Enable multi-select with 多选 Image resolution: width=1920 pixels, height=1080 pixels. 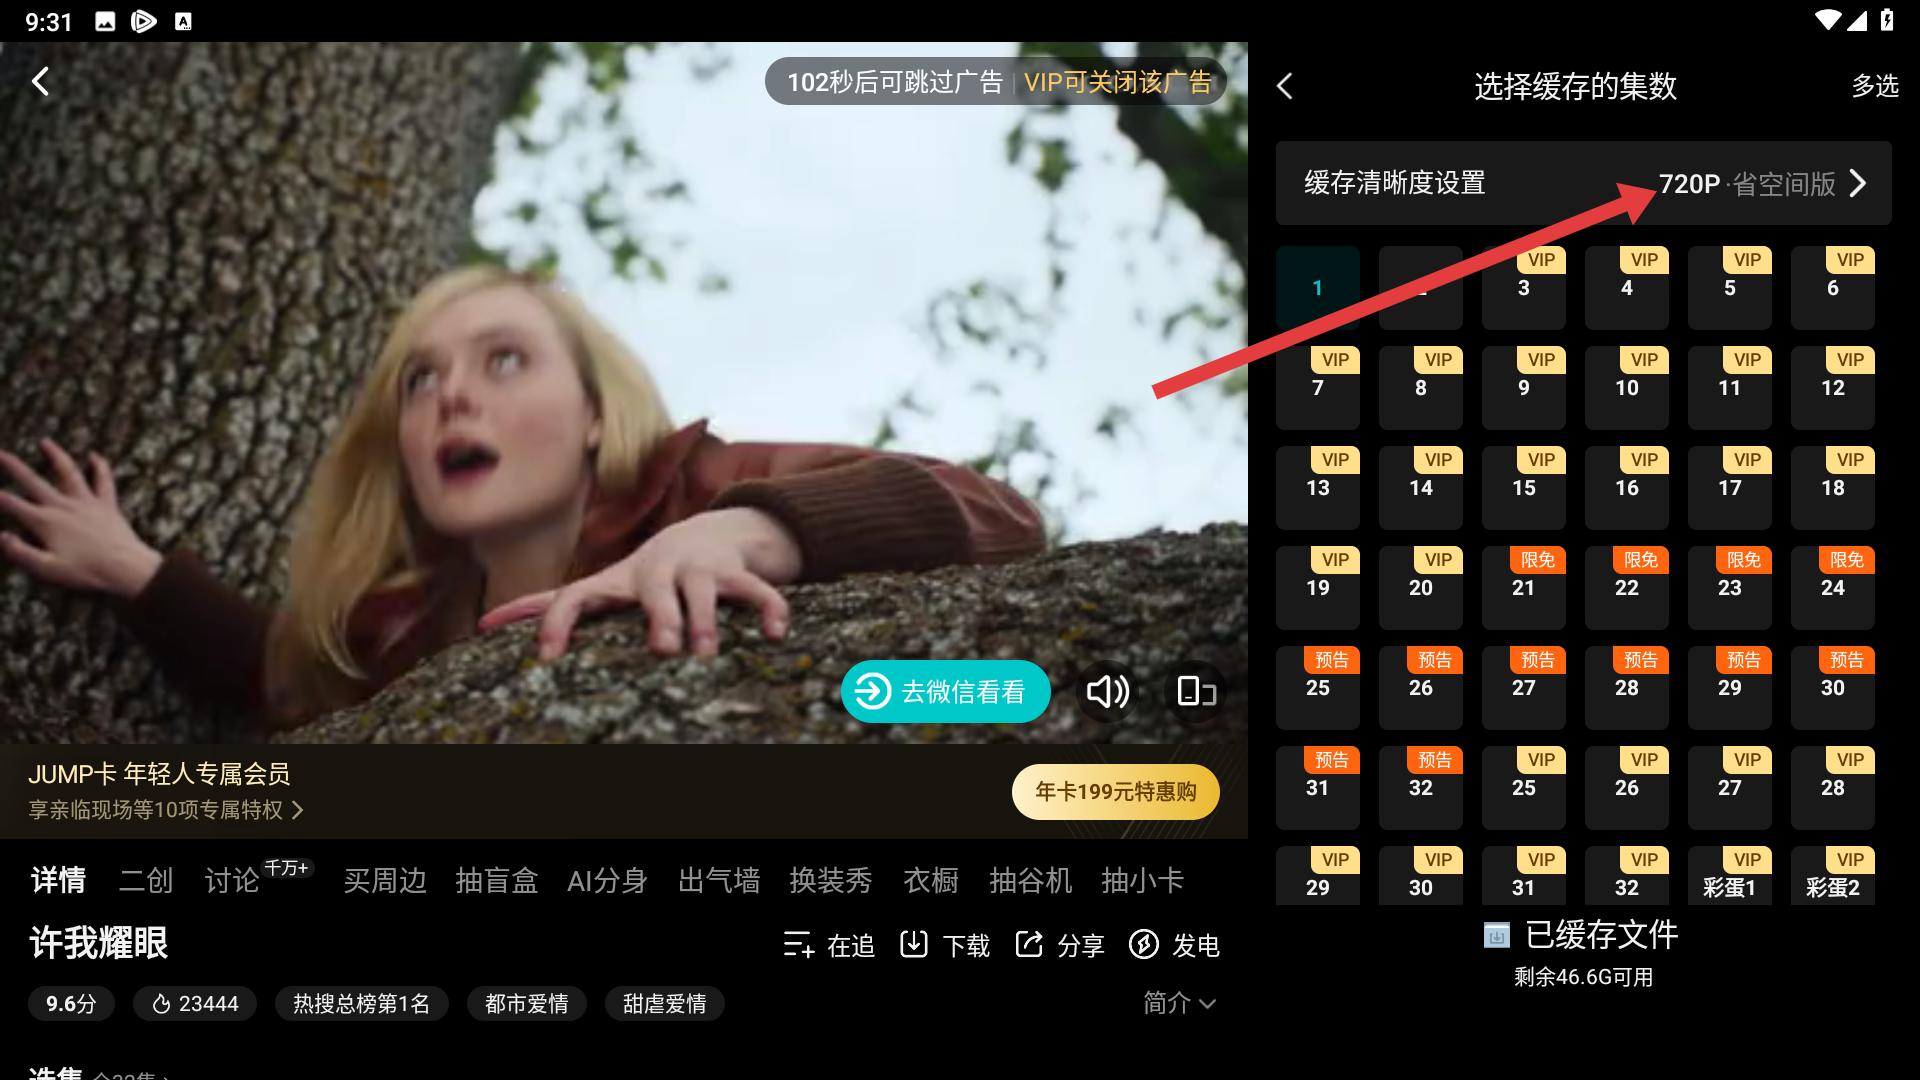tap(1874, 86)
